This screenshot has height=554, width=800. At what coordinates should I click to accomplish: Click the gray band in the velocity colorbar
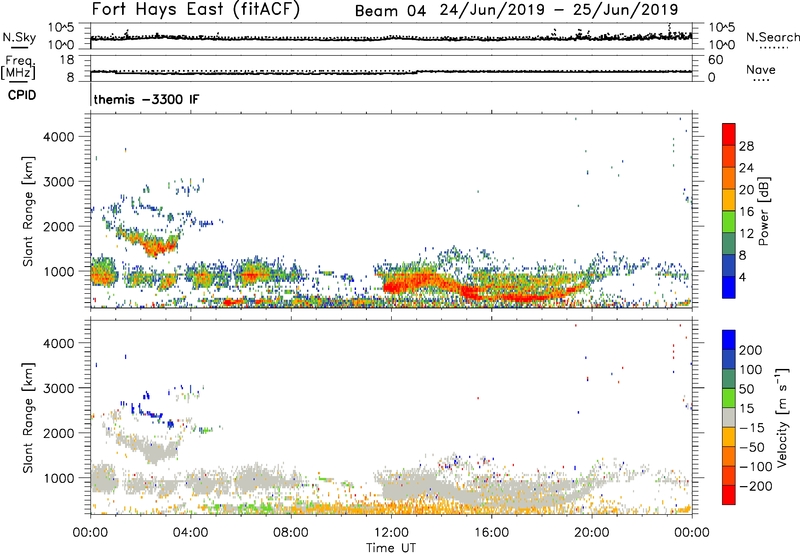click(729, 418)
